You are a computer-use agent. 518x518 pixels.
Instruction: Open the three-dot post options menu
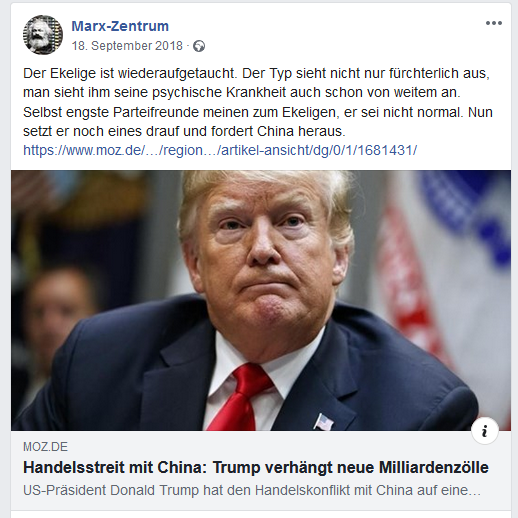point(494,23)
